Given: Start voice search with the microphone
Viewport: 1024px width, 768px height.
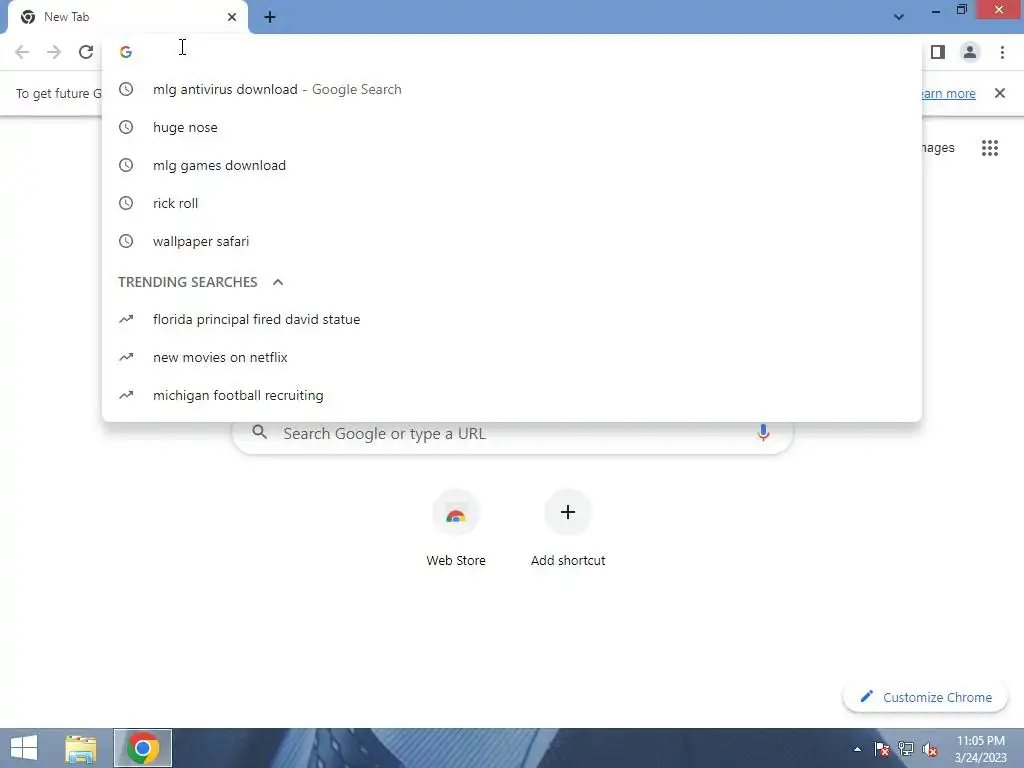Looking at the screenshot, I should (763, 432).
